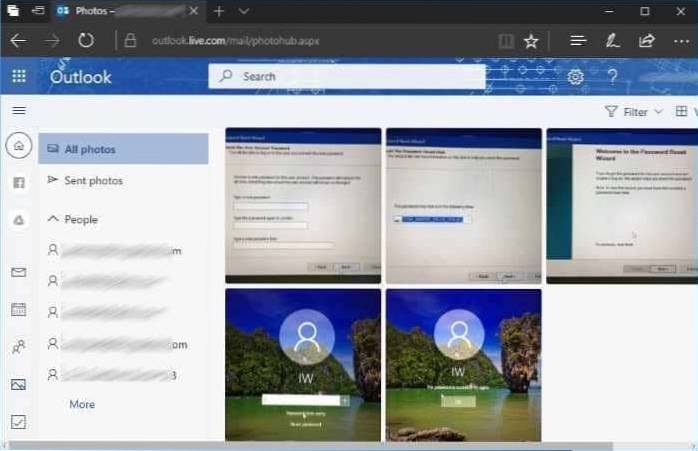Open the Outlook app launcher grid
The height and width of the screenshot is (451, 698).
19,76
